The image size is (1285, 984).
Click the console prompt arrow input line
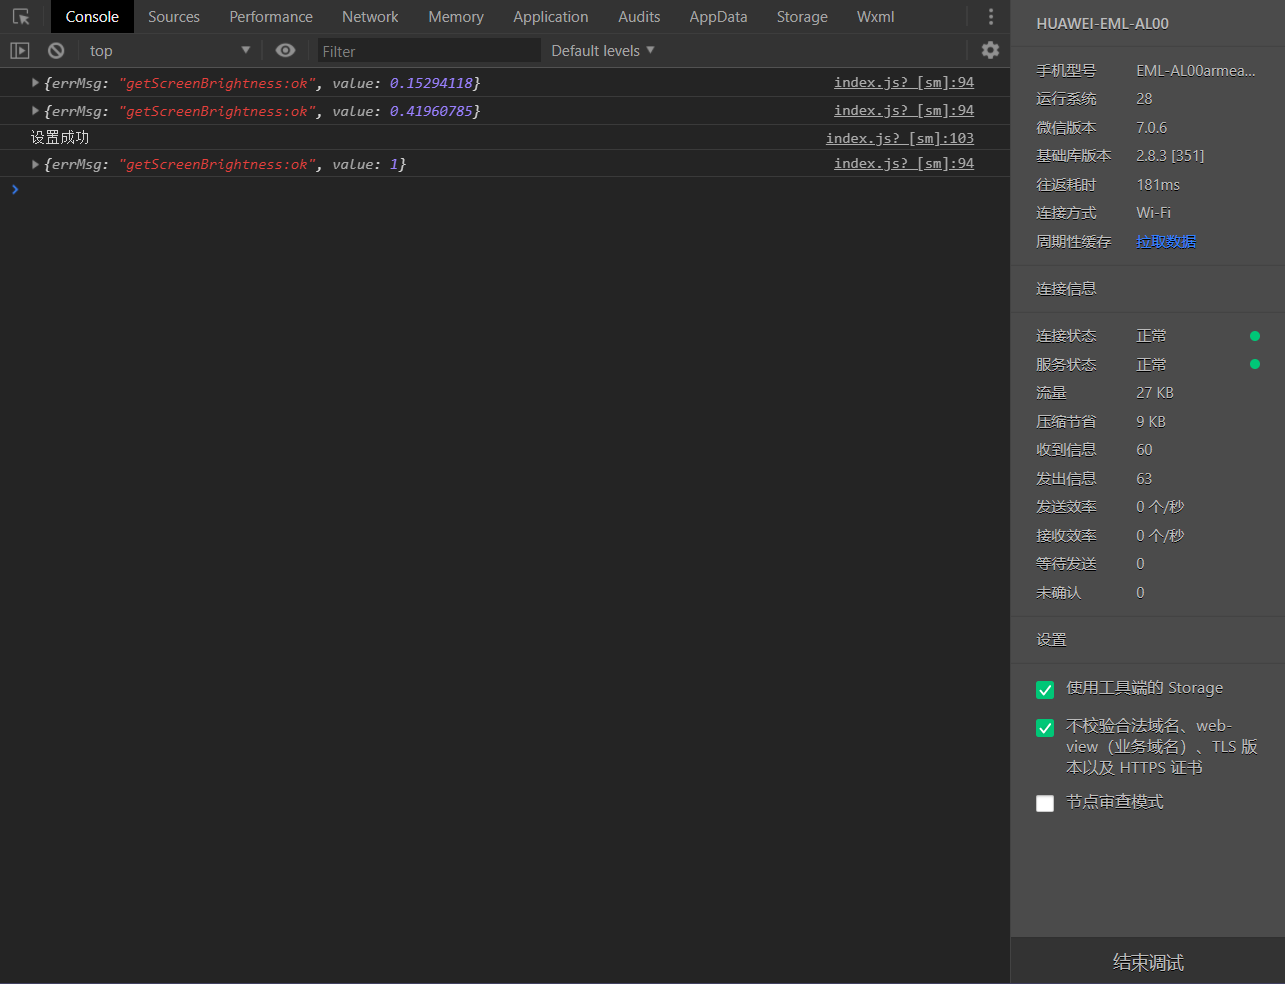coord(505,189)
